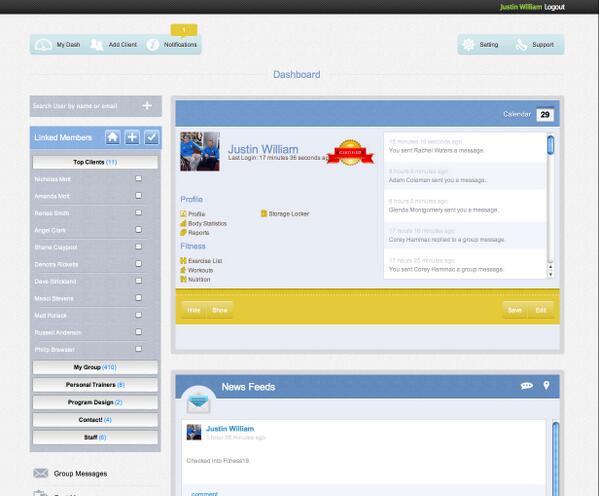Image resolution: width=599 pixels, height=496 pixels.
Task: Click the Support phone icon
Action: (521, 45)
